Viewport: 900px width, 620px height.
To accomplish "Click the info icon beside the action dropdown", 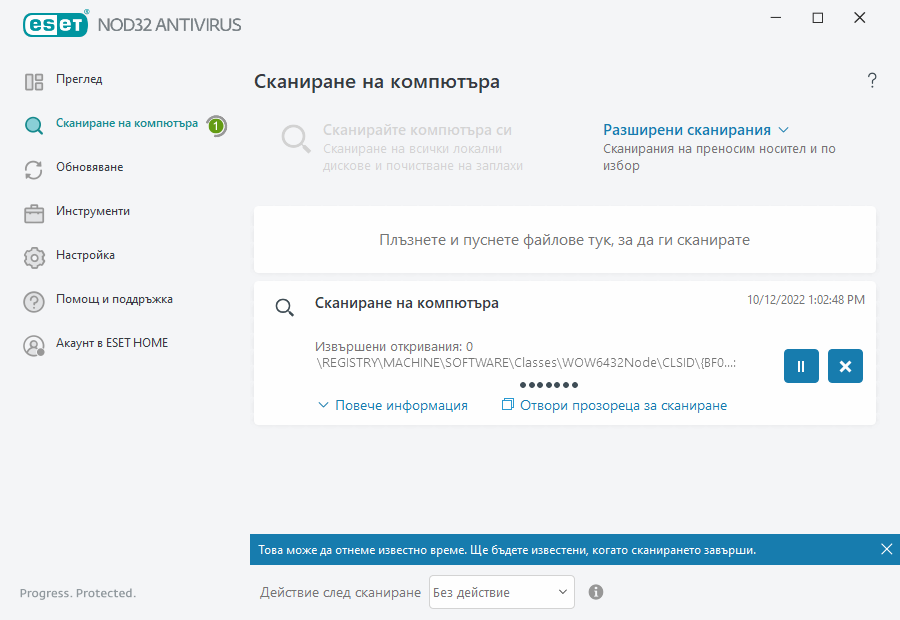I will [595, 592].
